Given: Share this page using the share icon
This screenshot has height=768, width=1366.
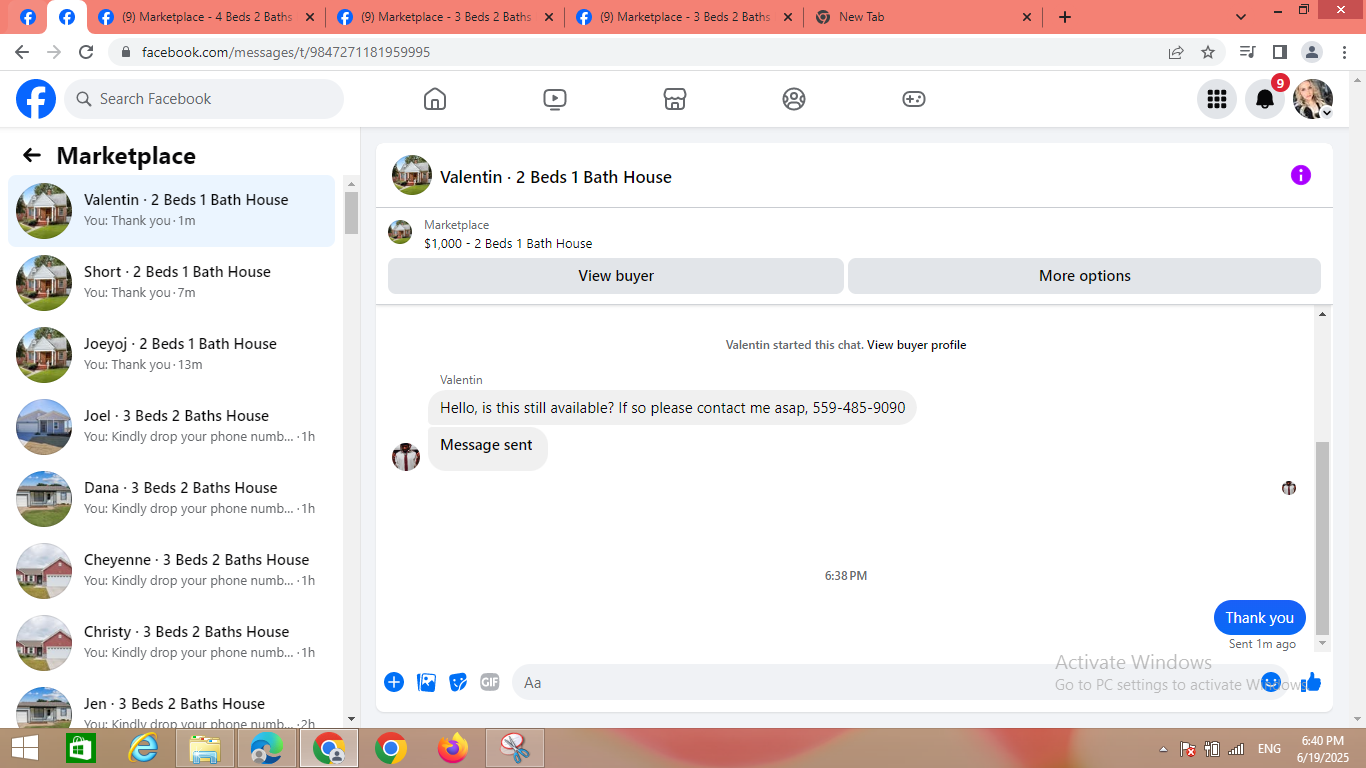Looking at the screenshot, I should click(1176, 52).
